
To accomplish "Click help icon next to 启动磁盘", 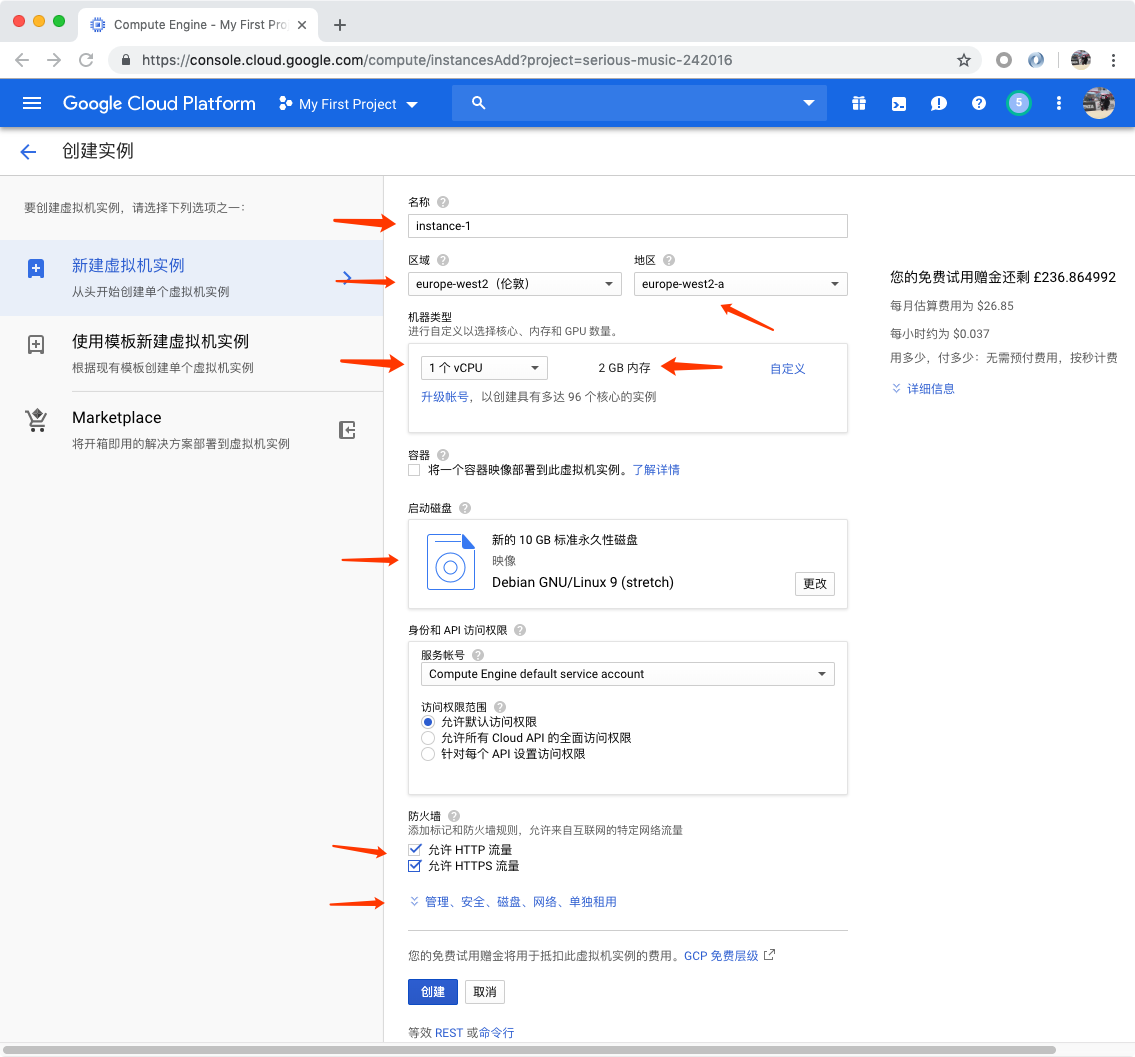I will tap(465, 508).
